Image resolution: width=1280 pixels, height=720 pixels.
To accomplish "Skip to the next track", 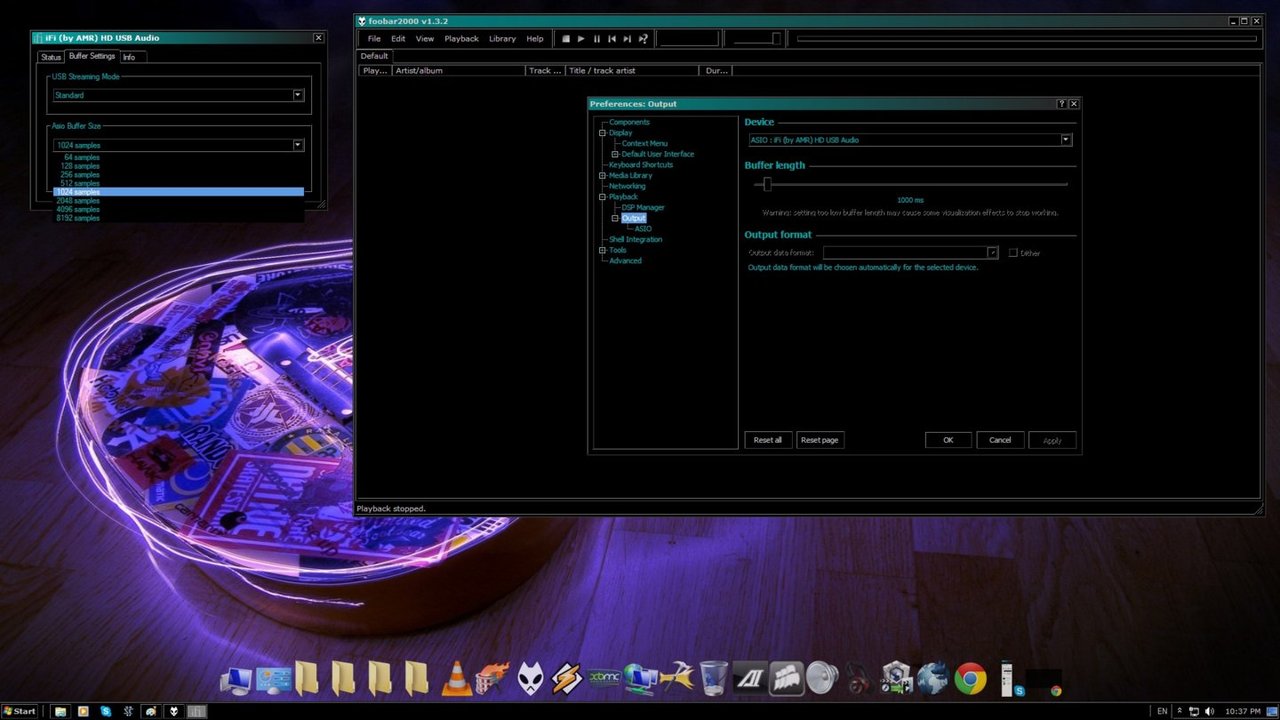I will (627, 39).
